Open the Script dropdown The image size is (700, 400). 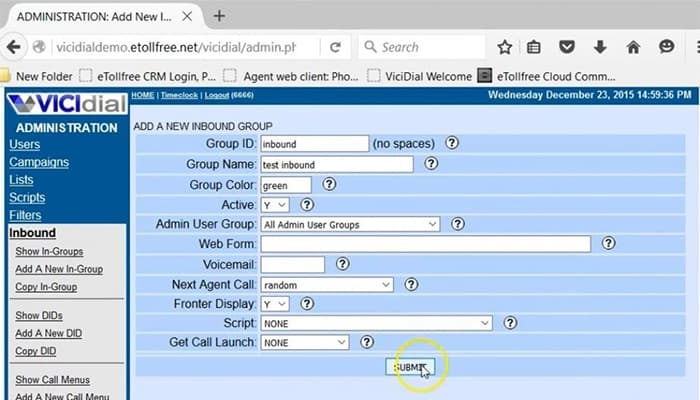tap(377, 323)
